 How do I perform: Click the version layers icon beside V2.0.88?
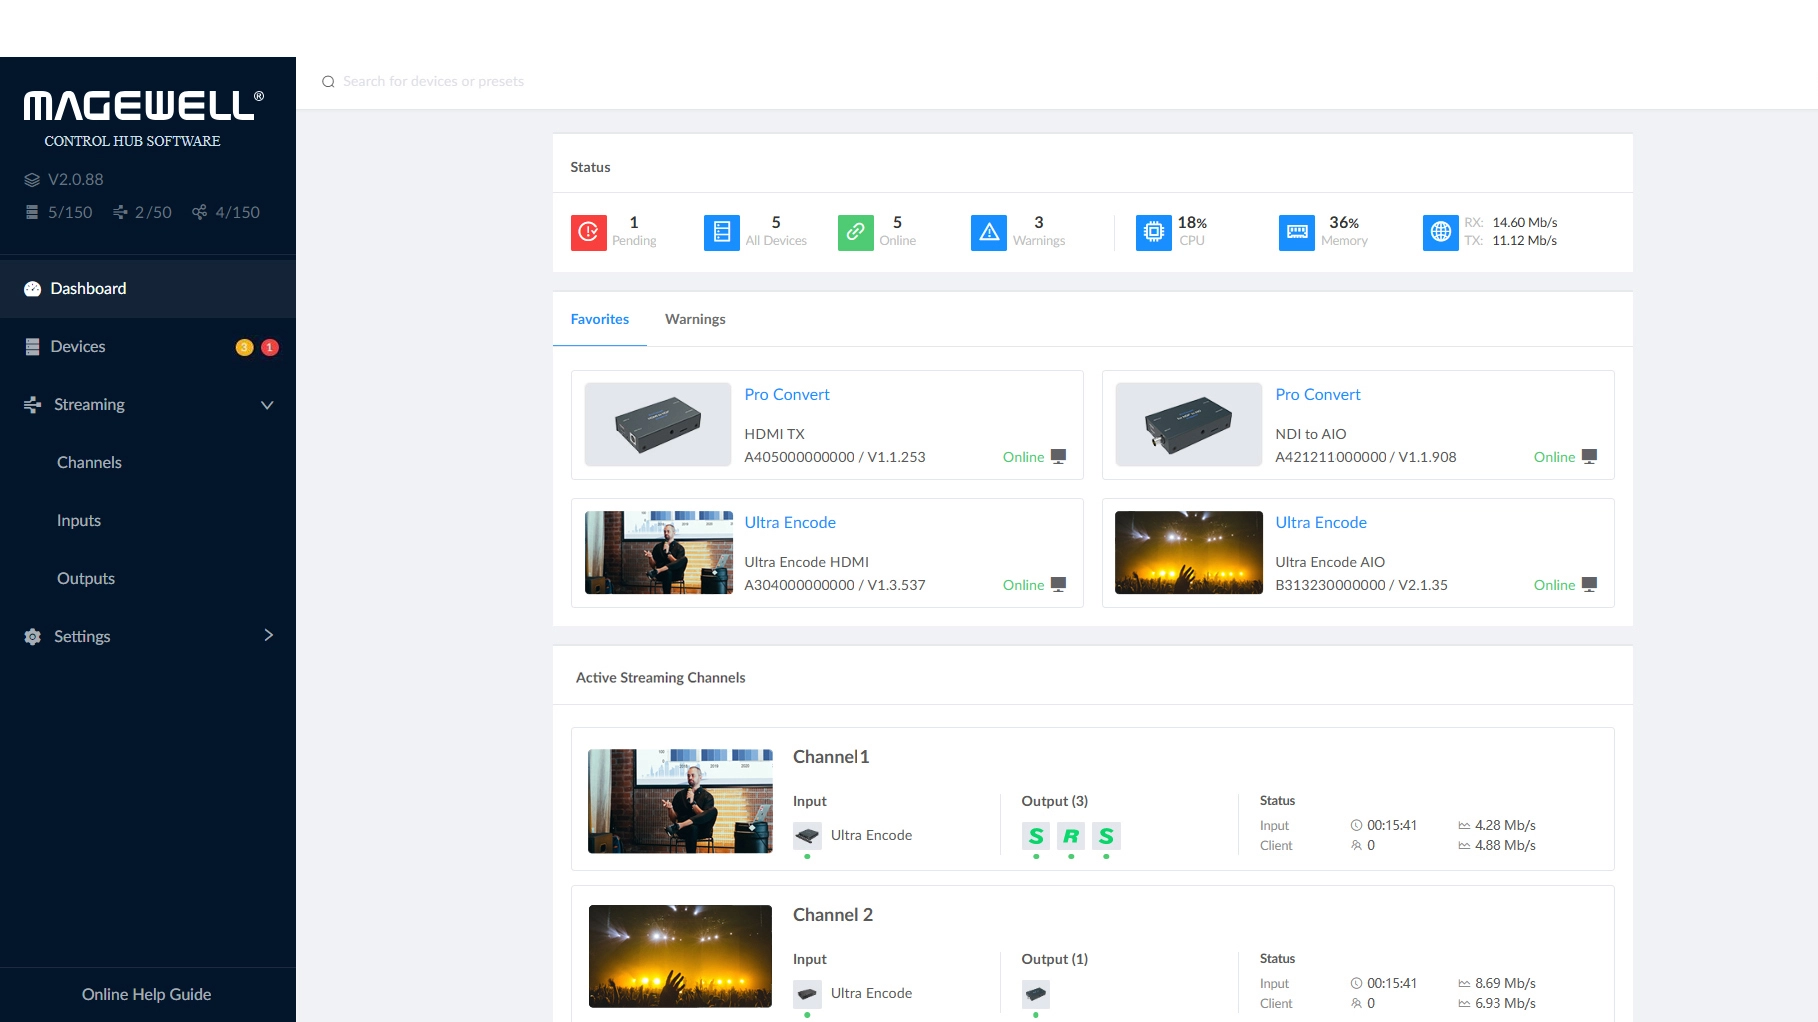(32, 180)
